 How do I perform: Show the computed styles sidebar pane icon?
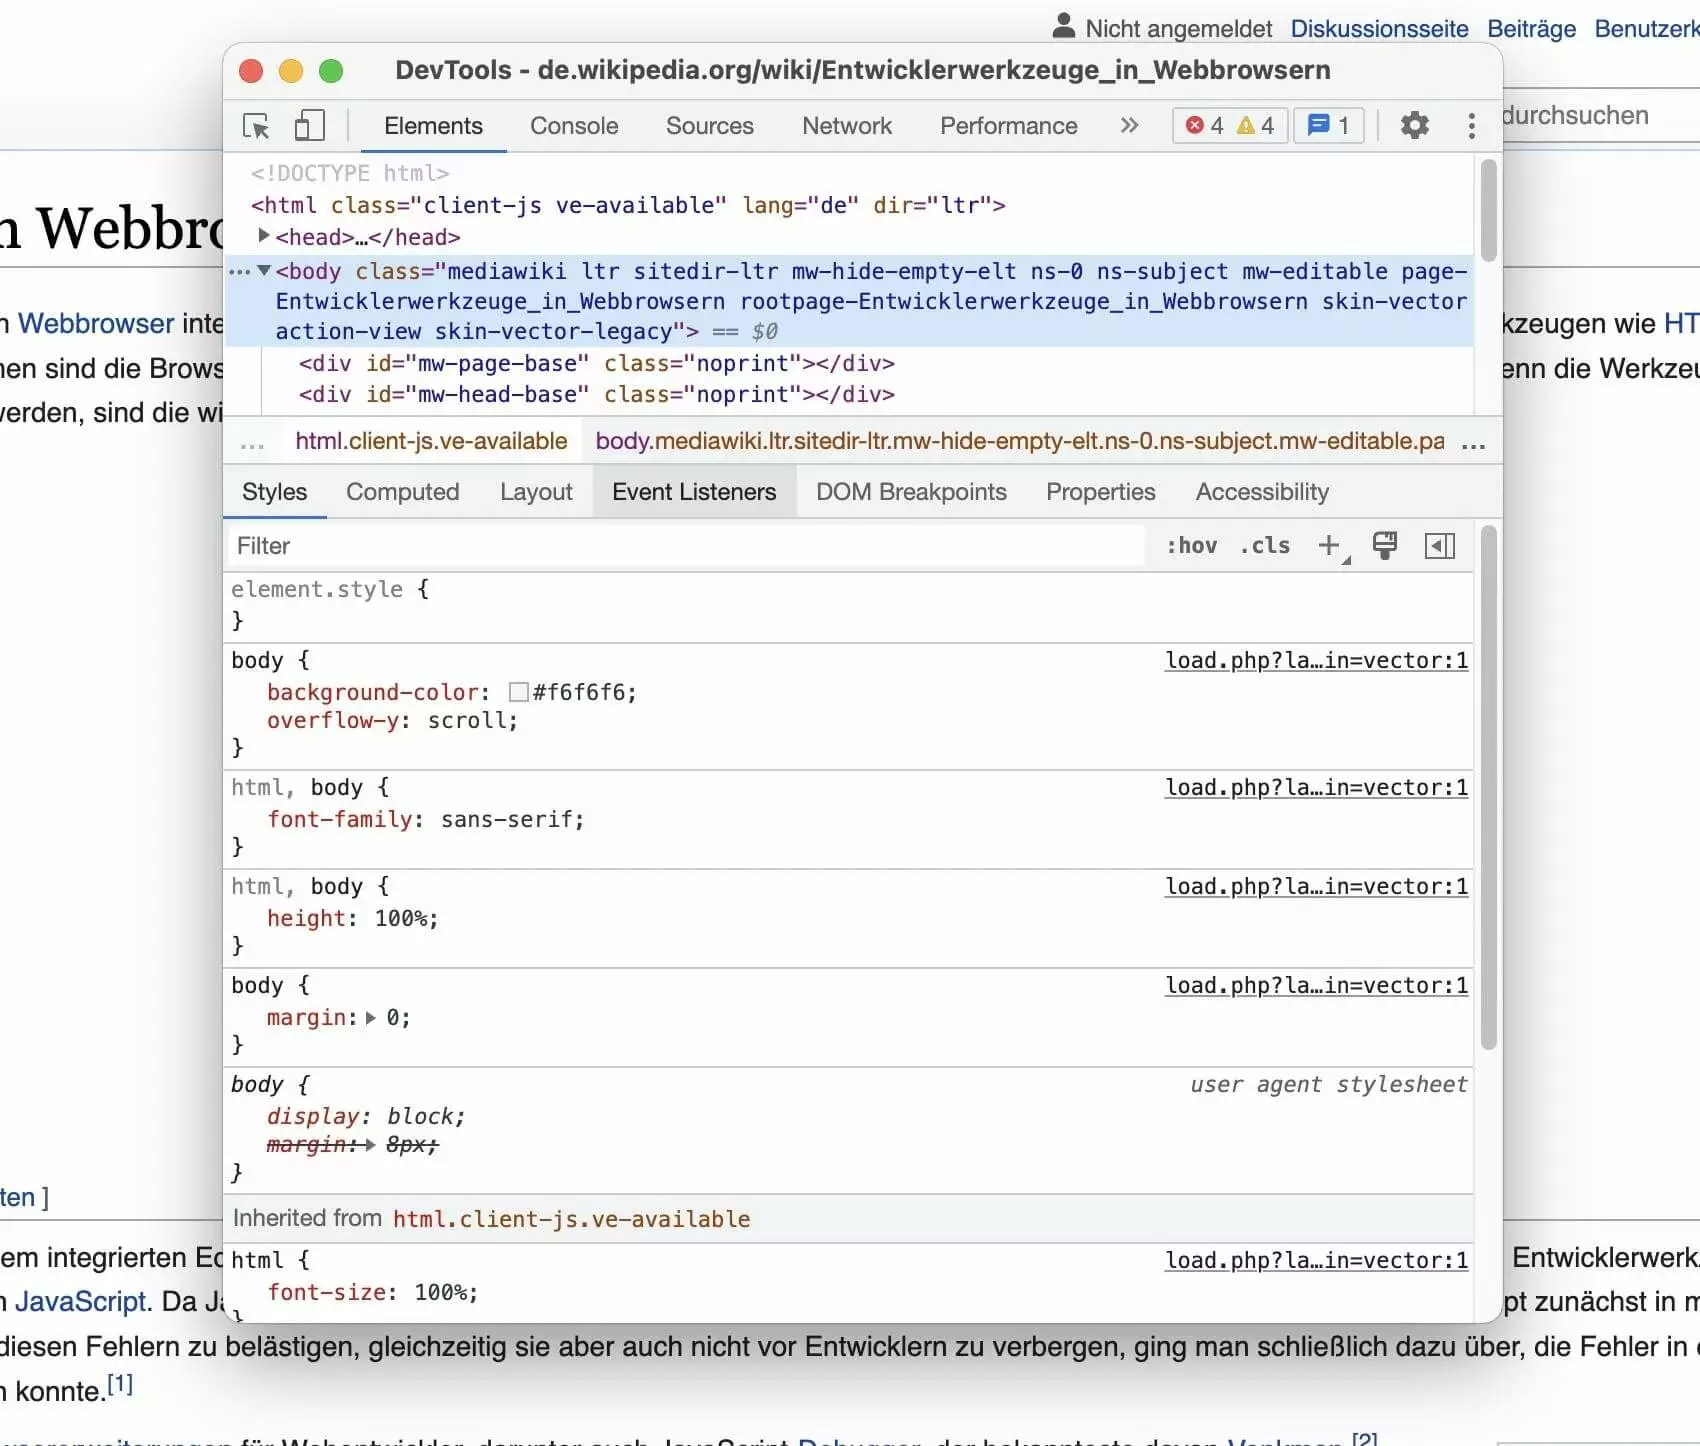click(x=1439, y=546)
